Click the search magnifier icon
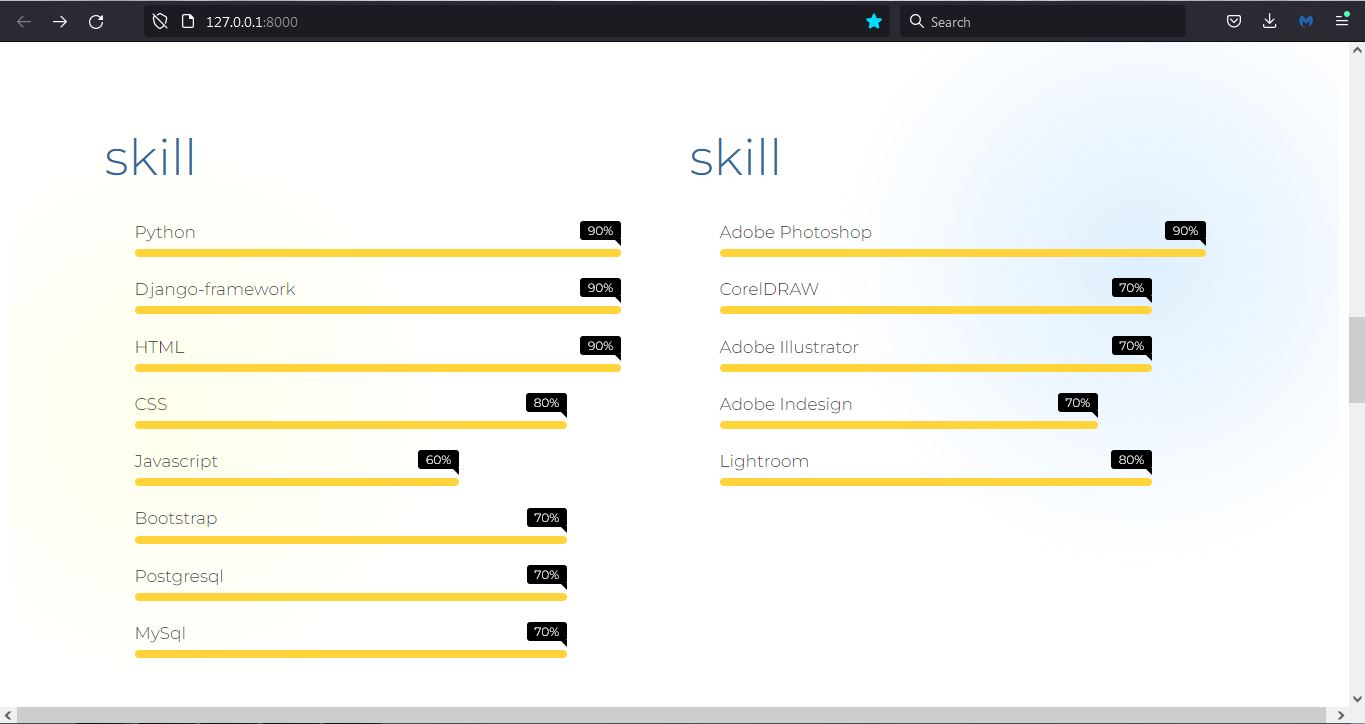 click(916, 21)
